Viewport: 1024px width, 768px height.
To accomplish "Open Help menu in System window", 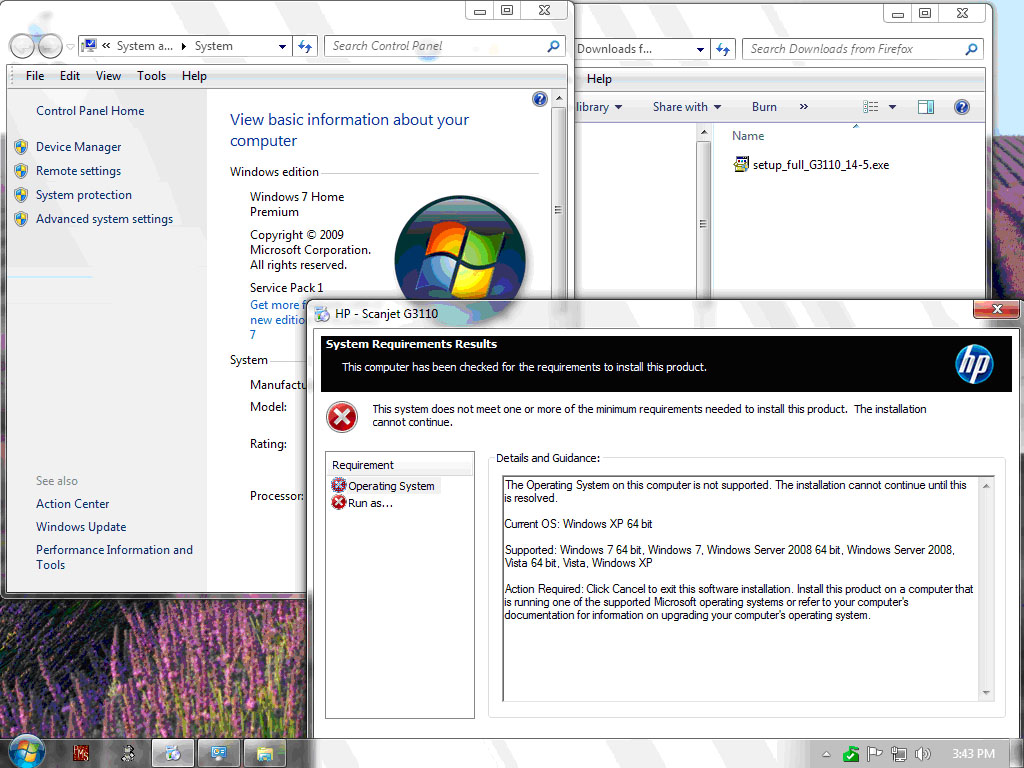I will [x=194, y=76].
